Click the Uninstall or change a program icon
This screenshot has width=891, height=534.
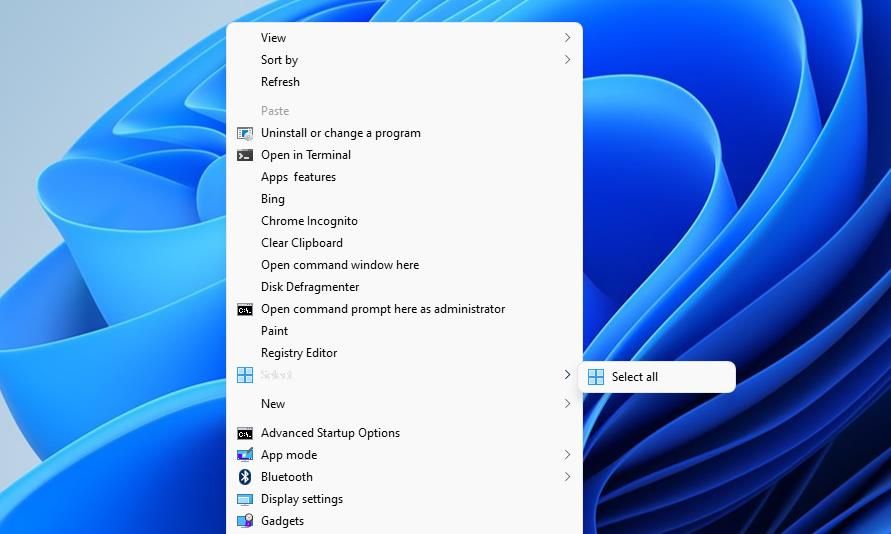(245, 134)
